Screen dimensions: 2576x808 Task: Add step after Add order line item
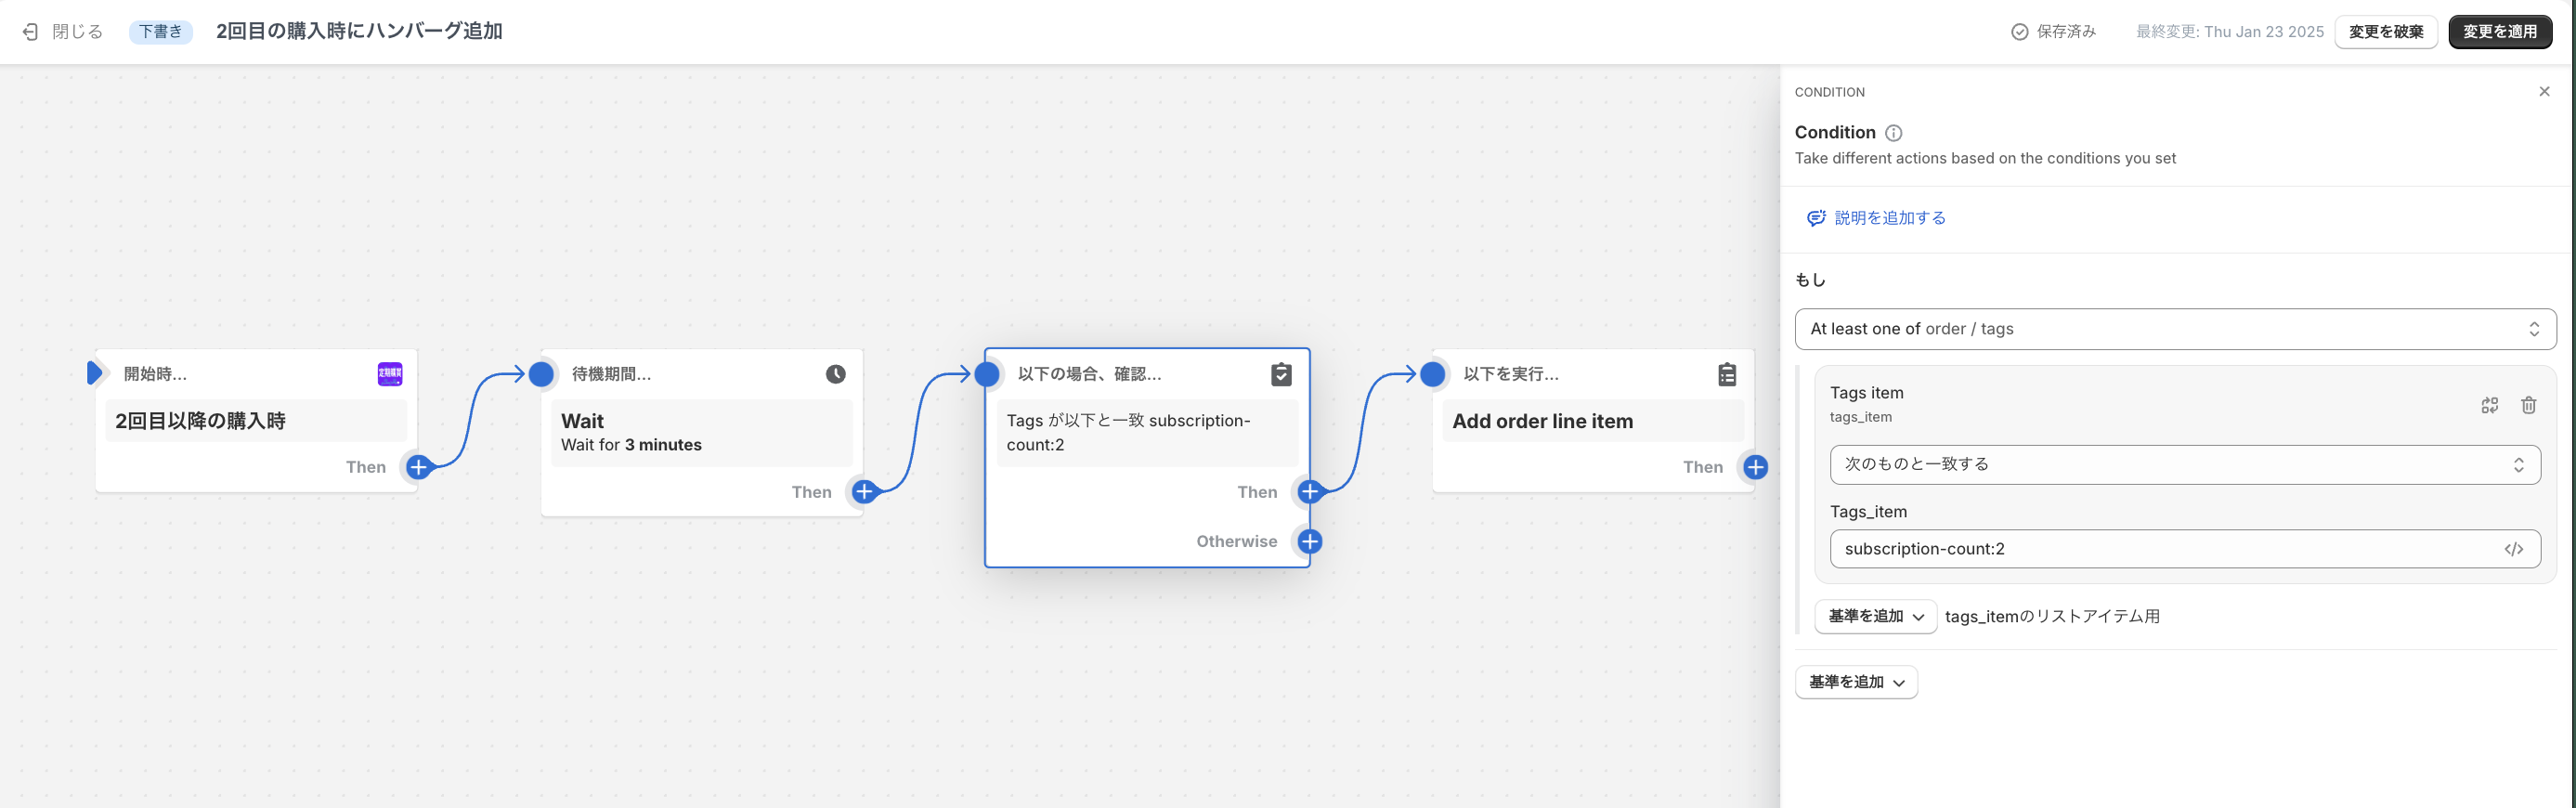[x=1755, y=467]
